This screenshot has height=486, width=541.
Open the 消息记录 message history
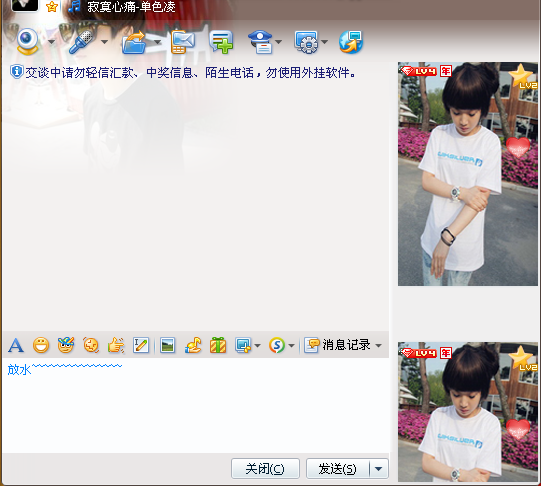(x=337, y=345)
